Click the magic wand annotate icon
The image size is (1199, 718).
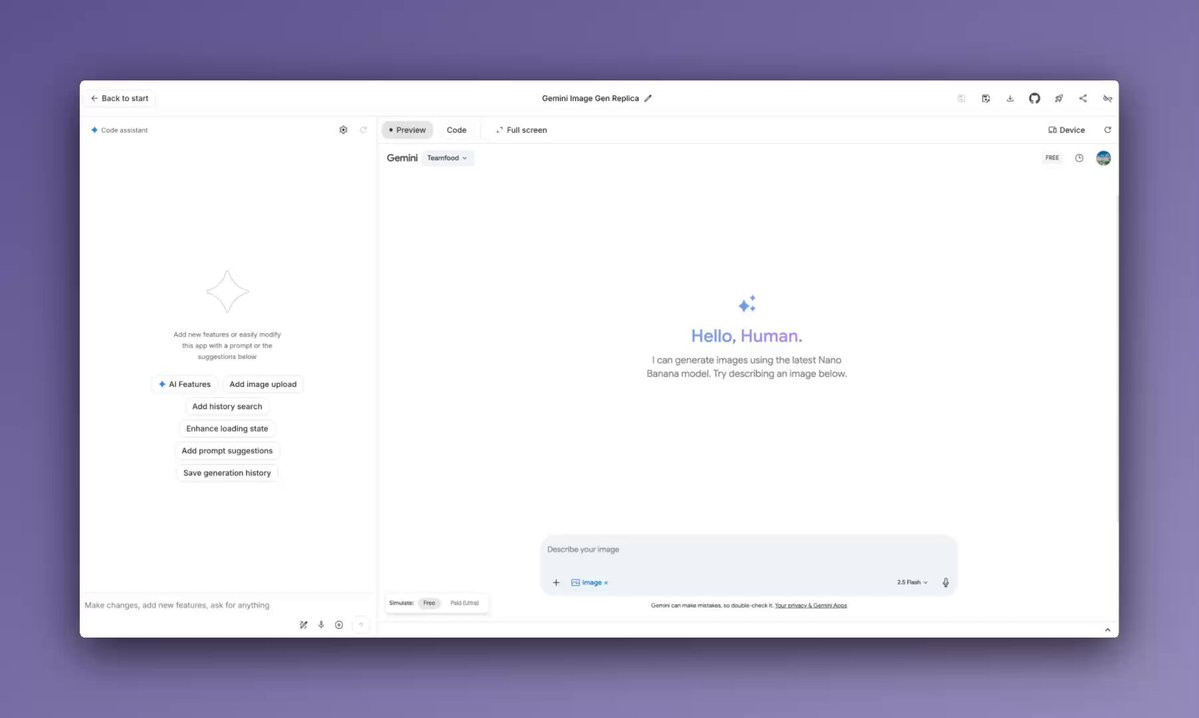point(304,625)
